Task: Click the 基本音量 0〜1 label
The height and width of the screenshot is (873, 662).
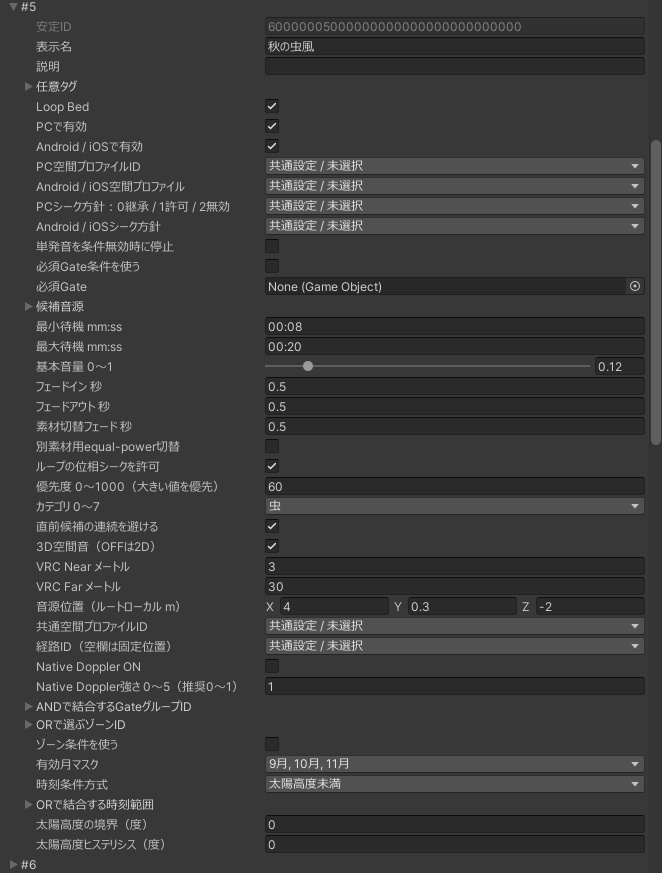Action: point(74,366)
